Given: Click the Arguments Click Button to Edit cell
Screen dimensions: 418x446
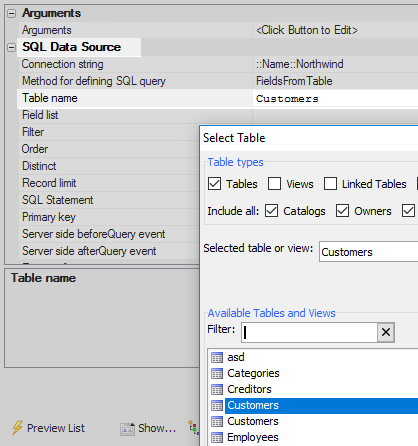Looking at the screenshot, I should pos(335,30).
